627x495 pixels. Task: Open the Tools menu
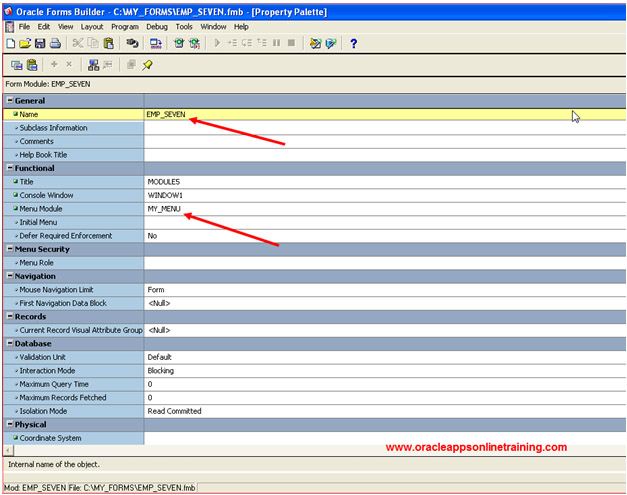pyautogui.click(x=184, y=27)
